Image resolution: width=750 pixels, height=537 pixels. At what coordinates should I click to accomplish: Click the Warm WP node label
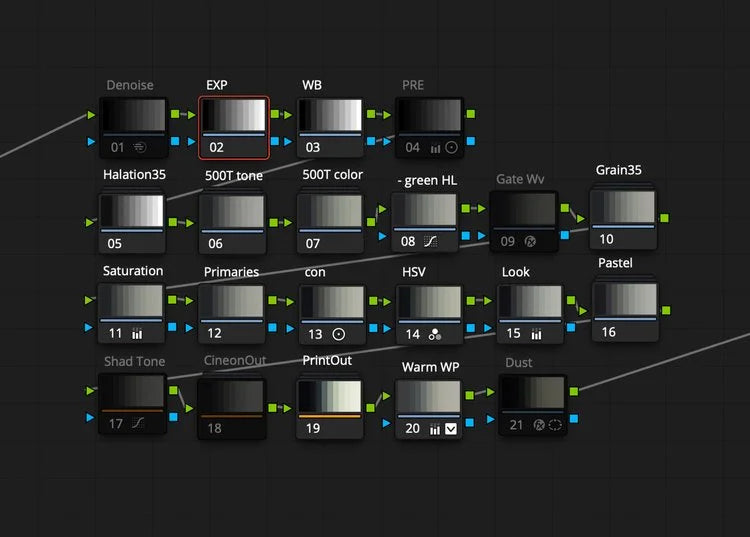coord(430,367)
